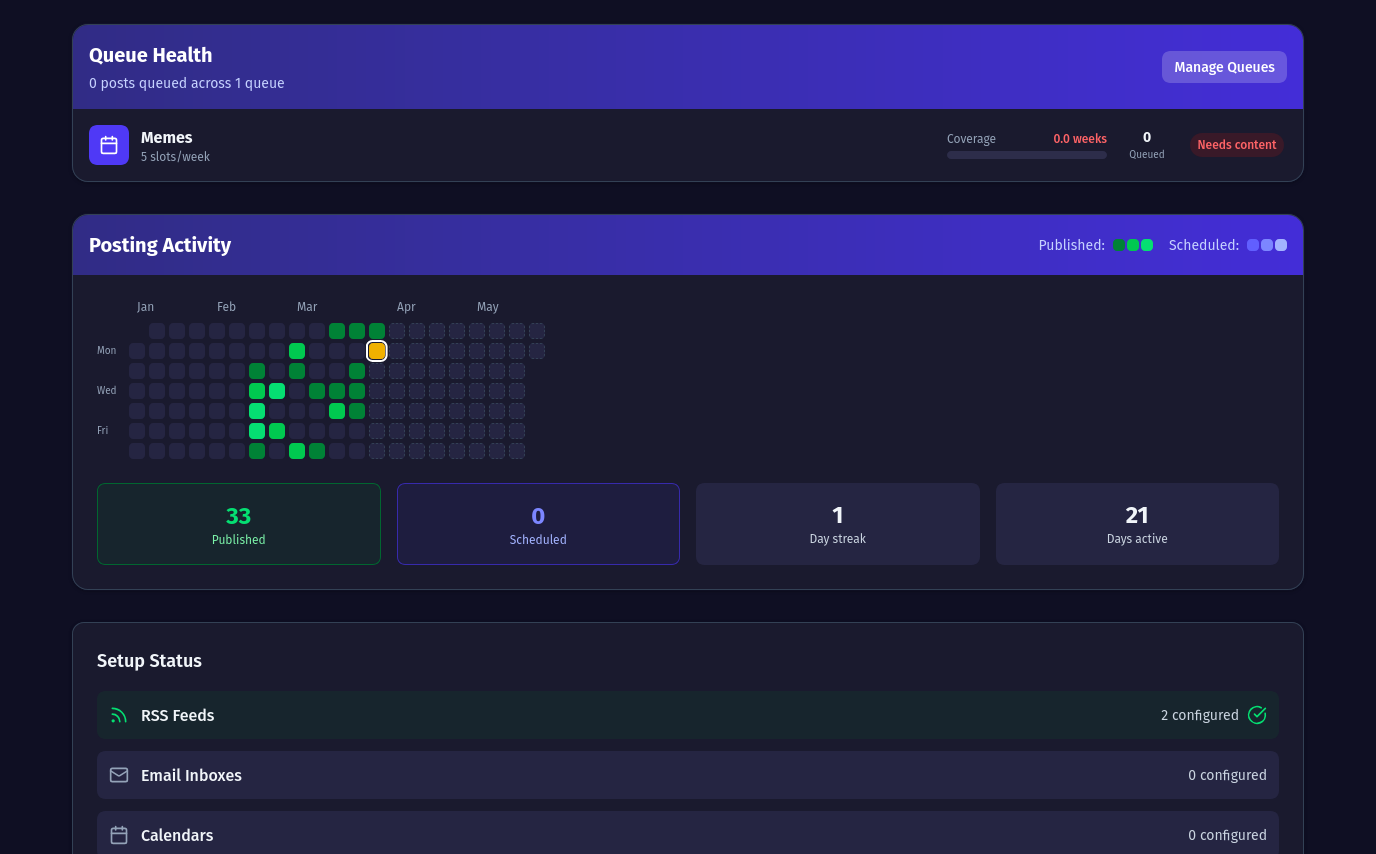Click the Setup Status heading
This screenshot has height=854, width=1376.
[149, 661]
